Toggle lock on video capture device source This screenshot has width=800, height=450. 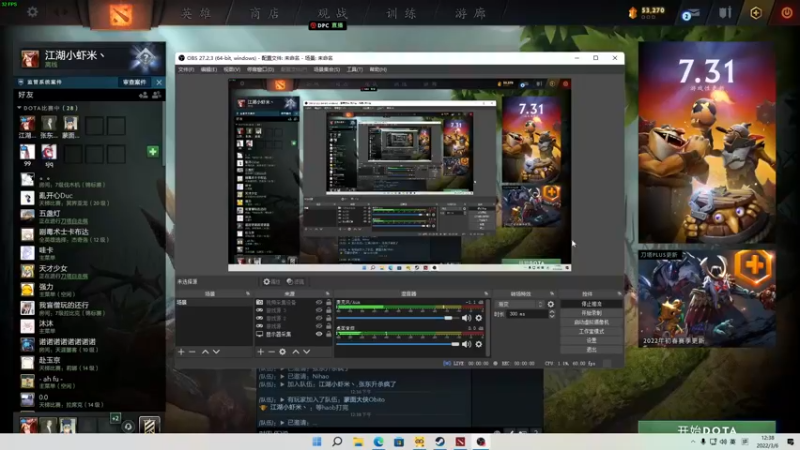coord(329,302)
